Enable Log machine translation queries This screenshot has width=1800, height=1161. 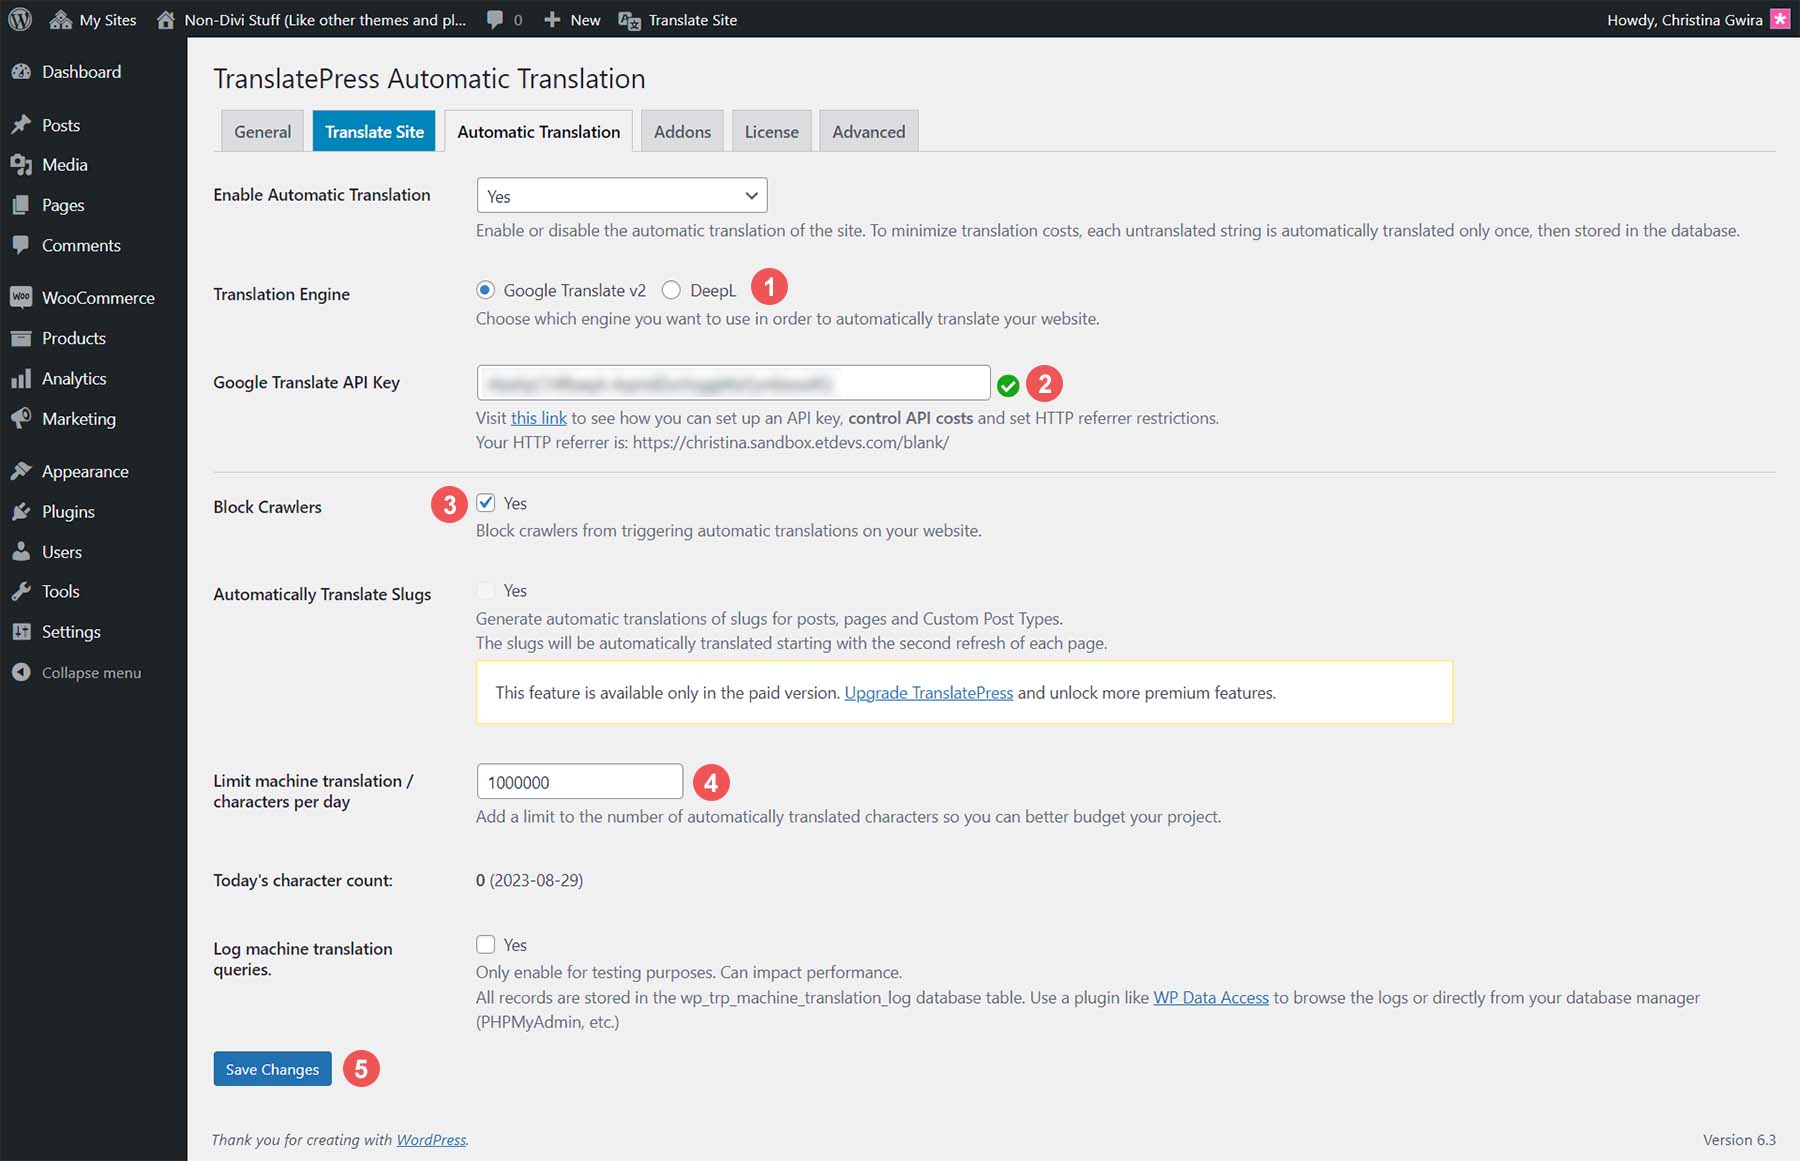point(486,944)
